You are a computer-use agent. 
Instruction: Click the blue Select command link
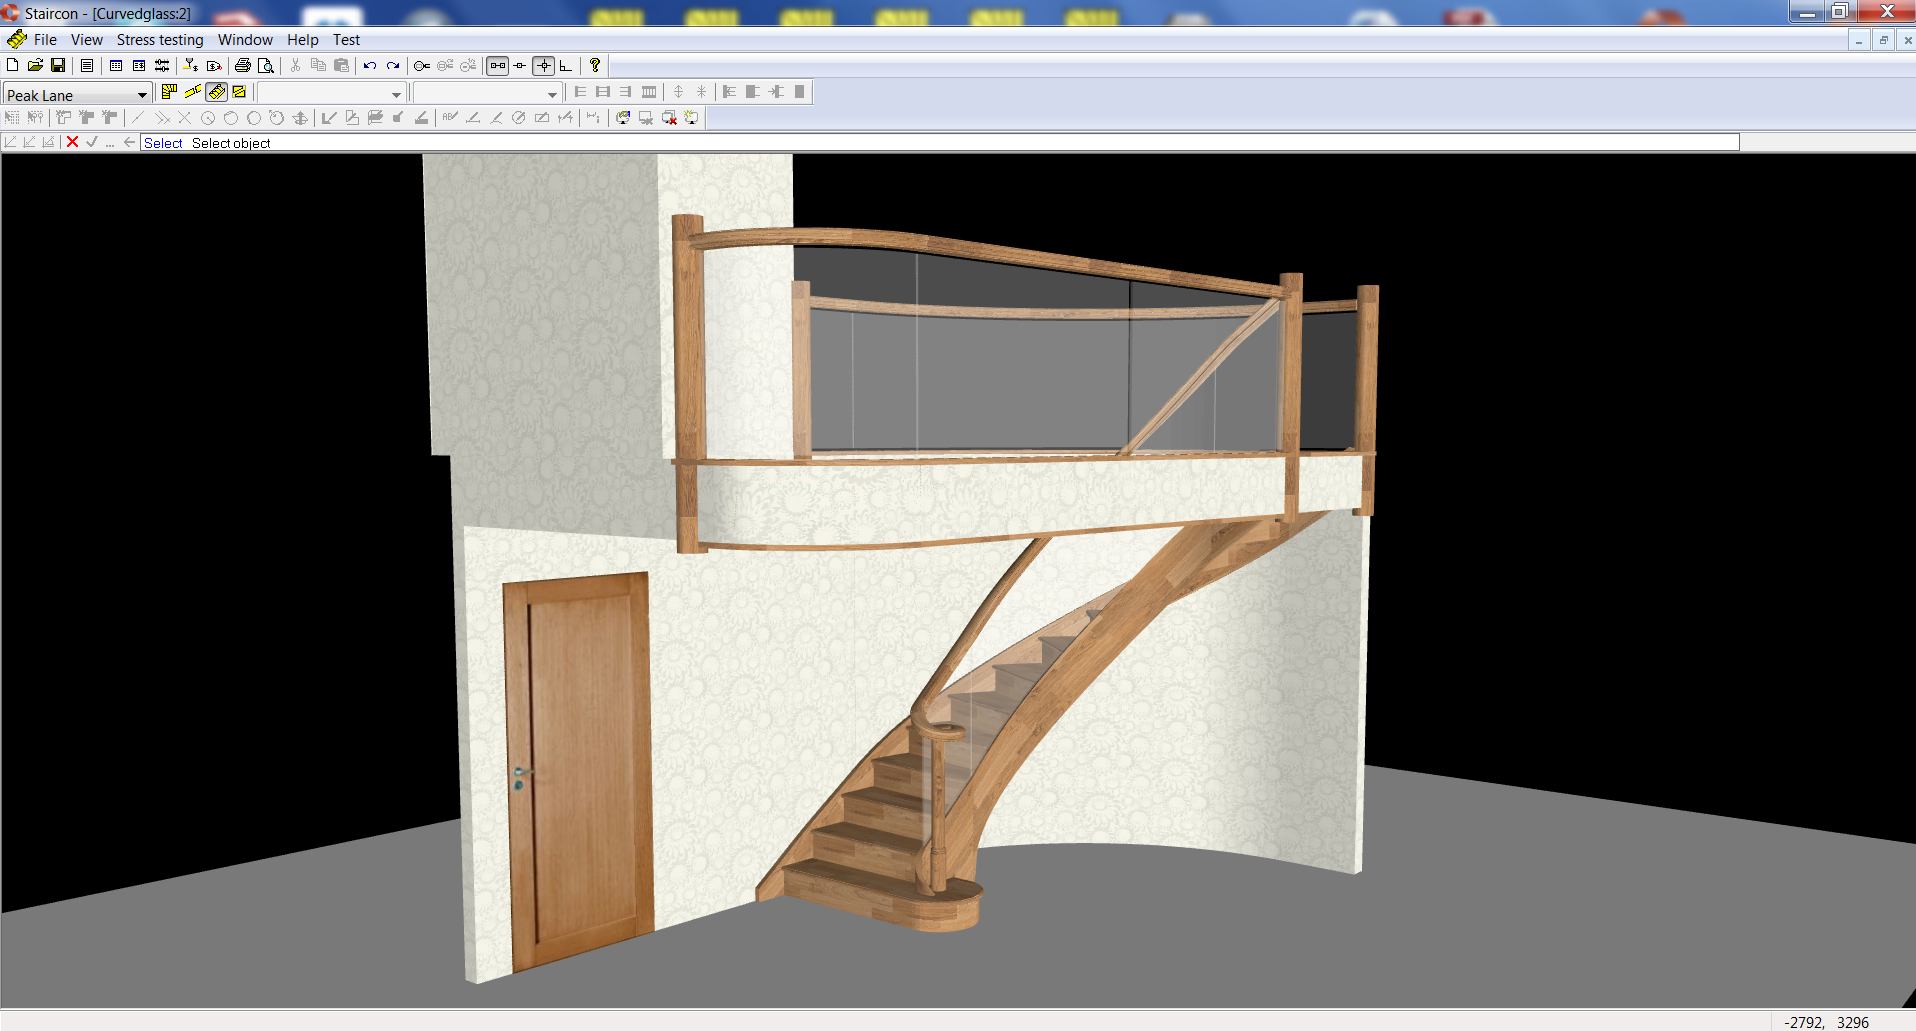(x=163, y=142)
